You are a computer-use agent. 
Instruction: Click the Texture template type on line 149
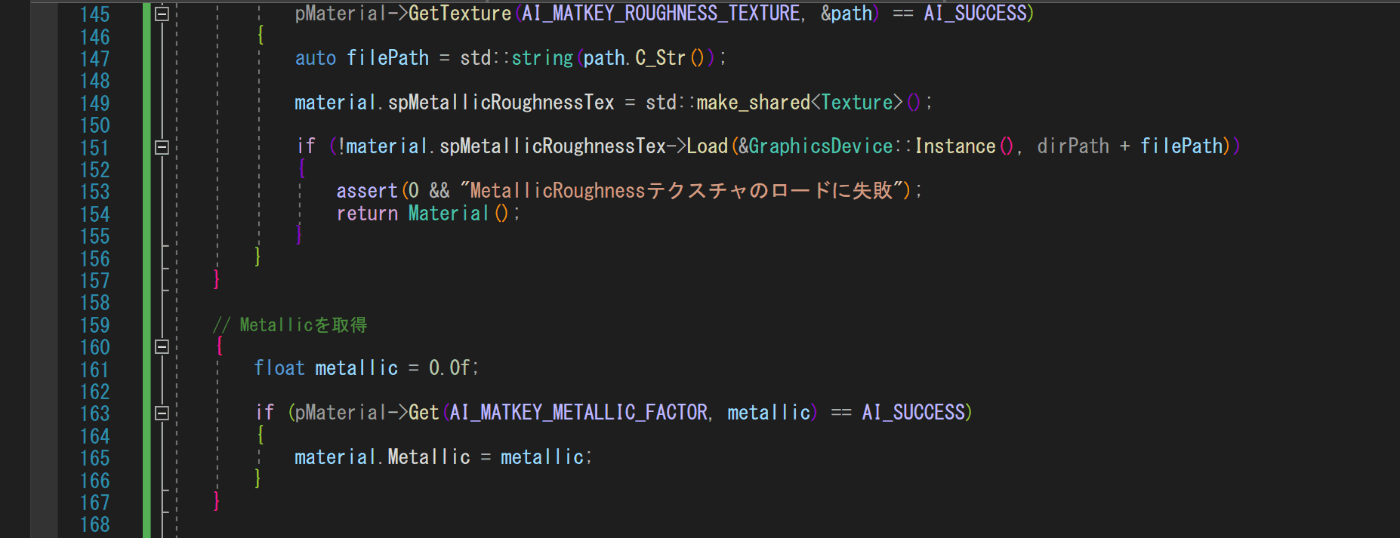857,102
